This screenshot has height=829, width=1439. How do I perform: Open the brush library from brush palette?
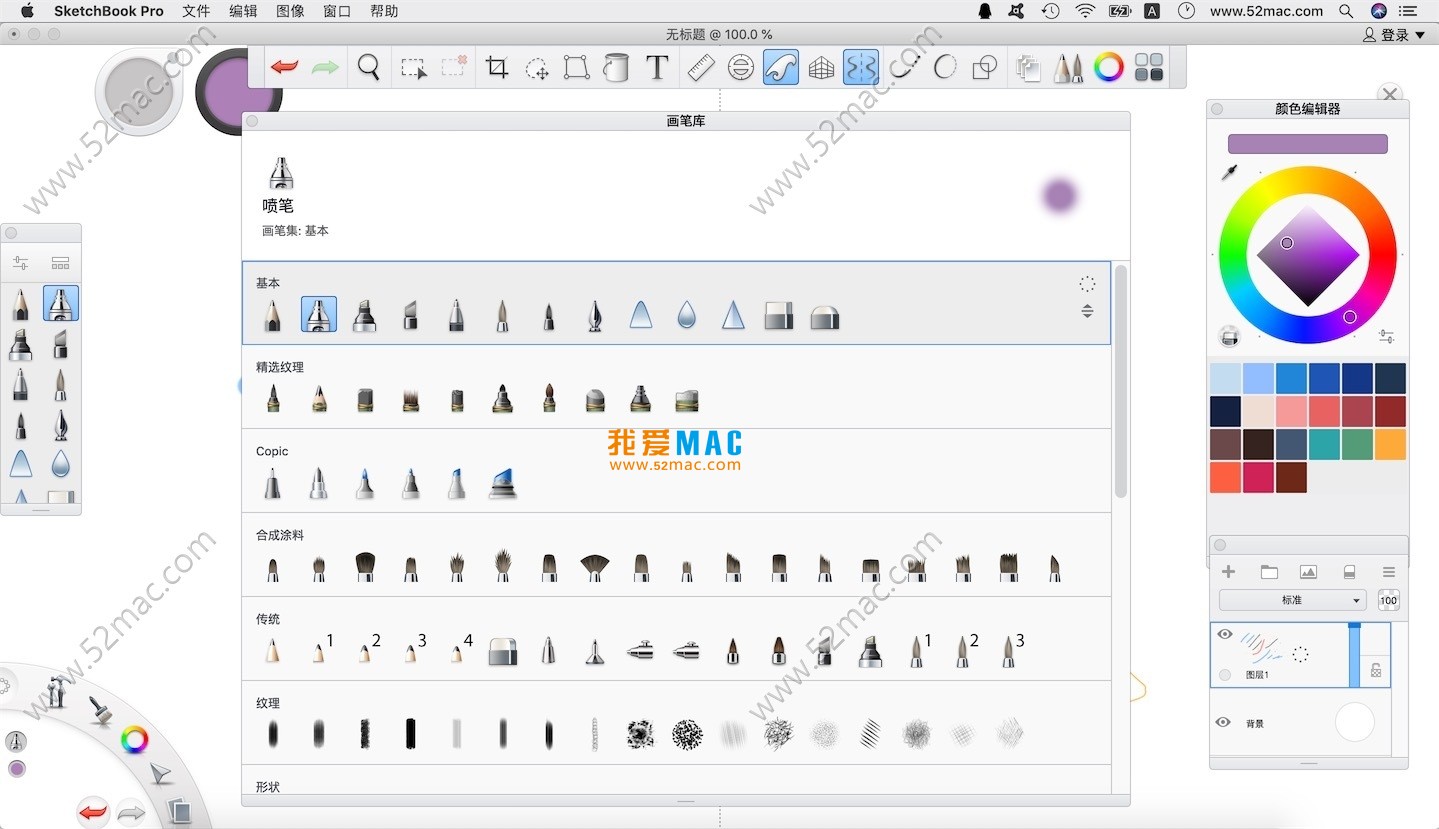pyautogui.click(x=60, y=263)
